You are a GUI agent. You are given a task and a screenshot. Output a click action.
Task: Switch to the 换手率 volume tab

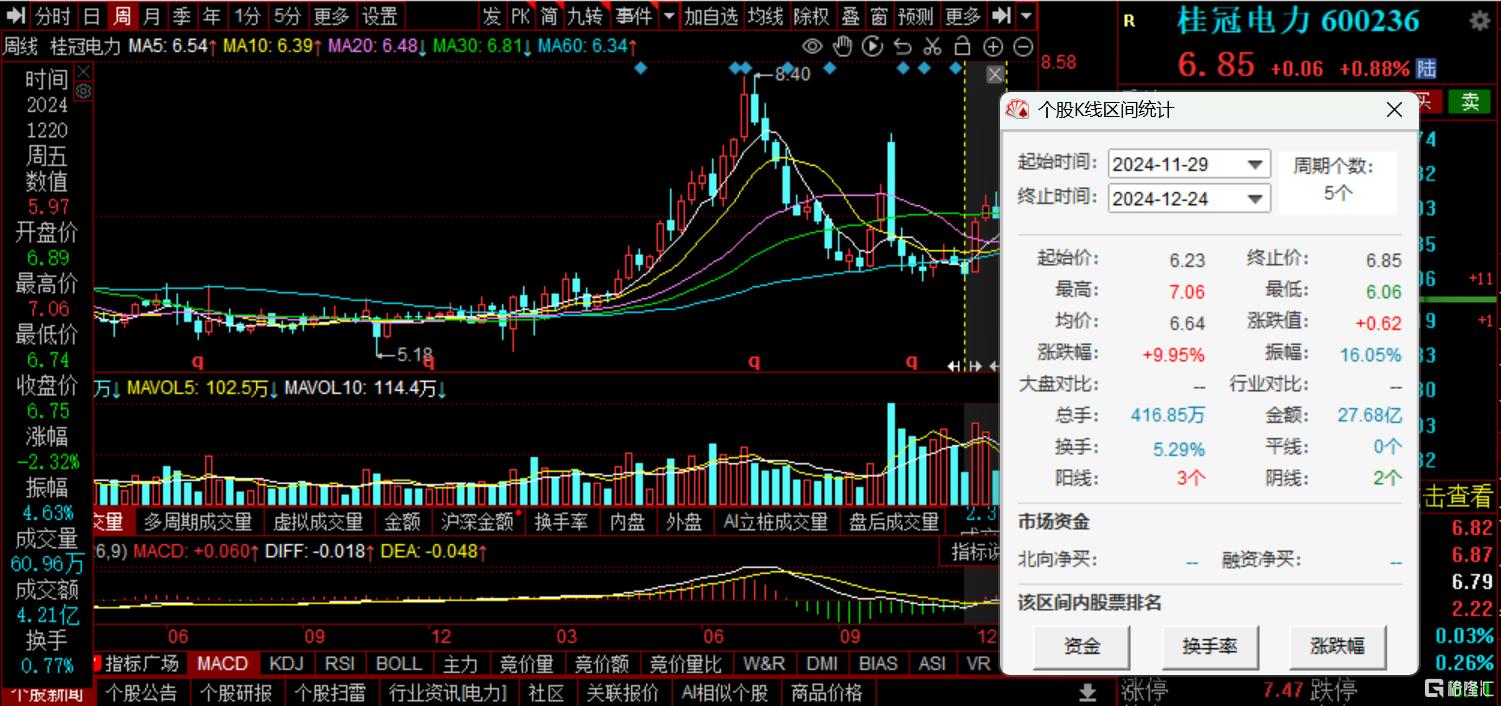pyautogui.click(x=561, y=521)
